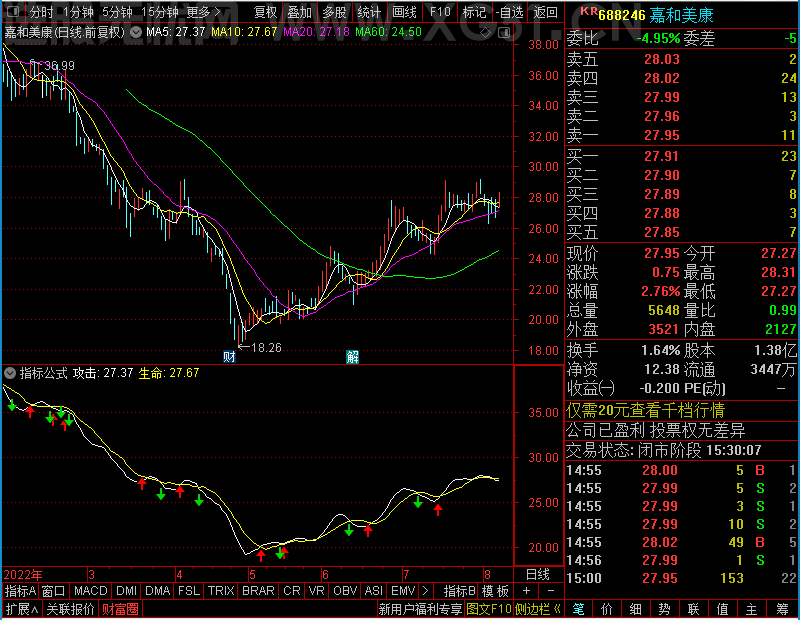
Task: Expand the 扩展 panel
Action: click(x=22, y=609)
